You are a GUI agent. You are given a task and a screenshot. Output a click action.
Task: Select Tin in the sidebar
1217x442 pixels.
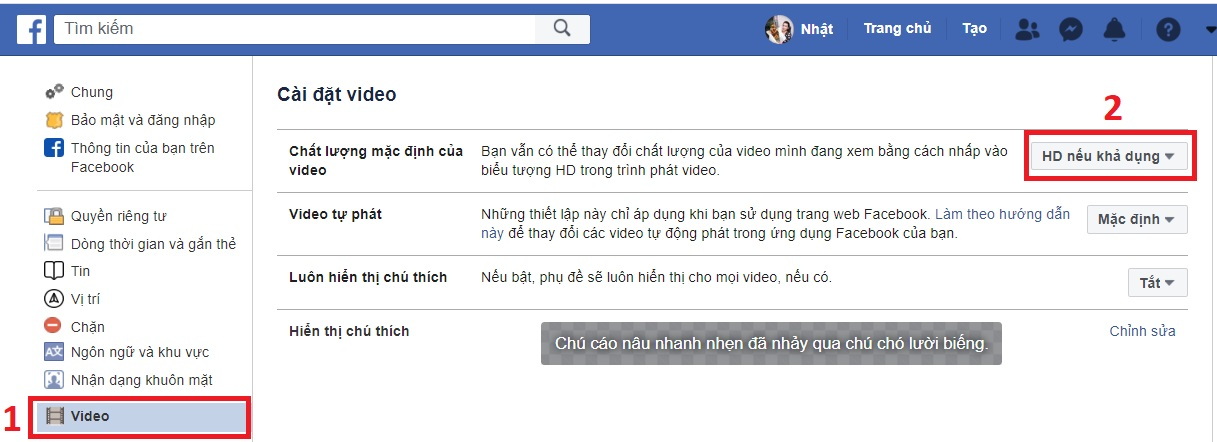80,271
